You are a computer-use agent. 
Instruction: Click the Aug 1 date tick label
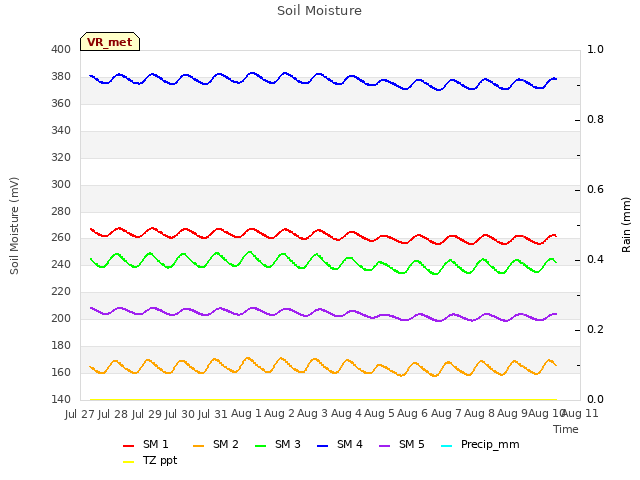tap(246, 414)
